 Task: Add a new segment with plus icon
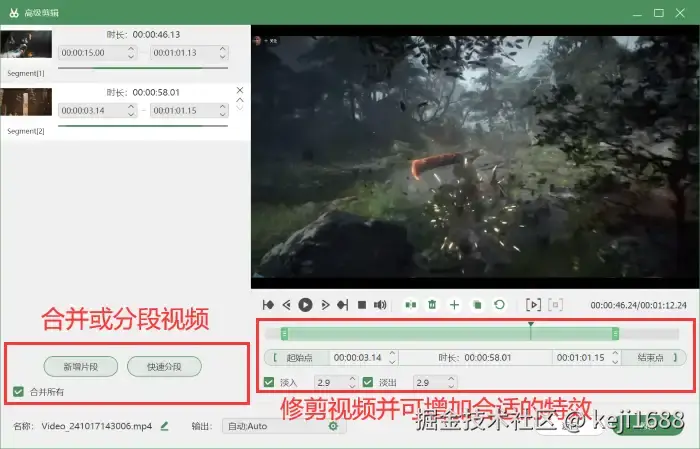(x=454, y=305)
